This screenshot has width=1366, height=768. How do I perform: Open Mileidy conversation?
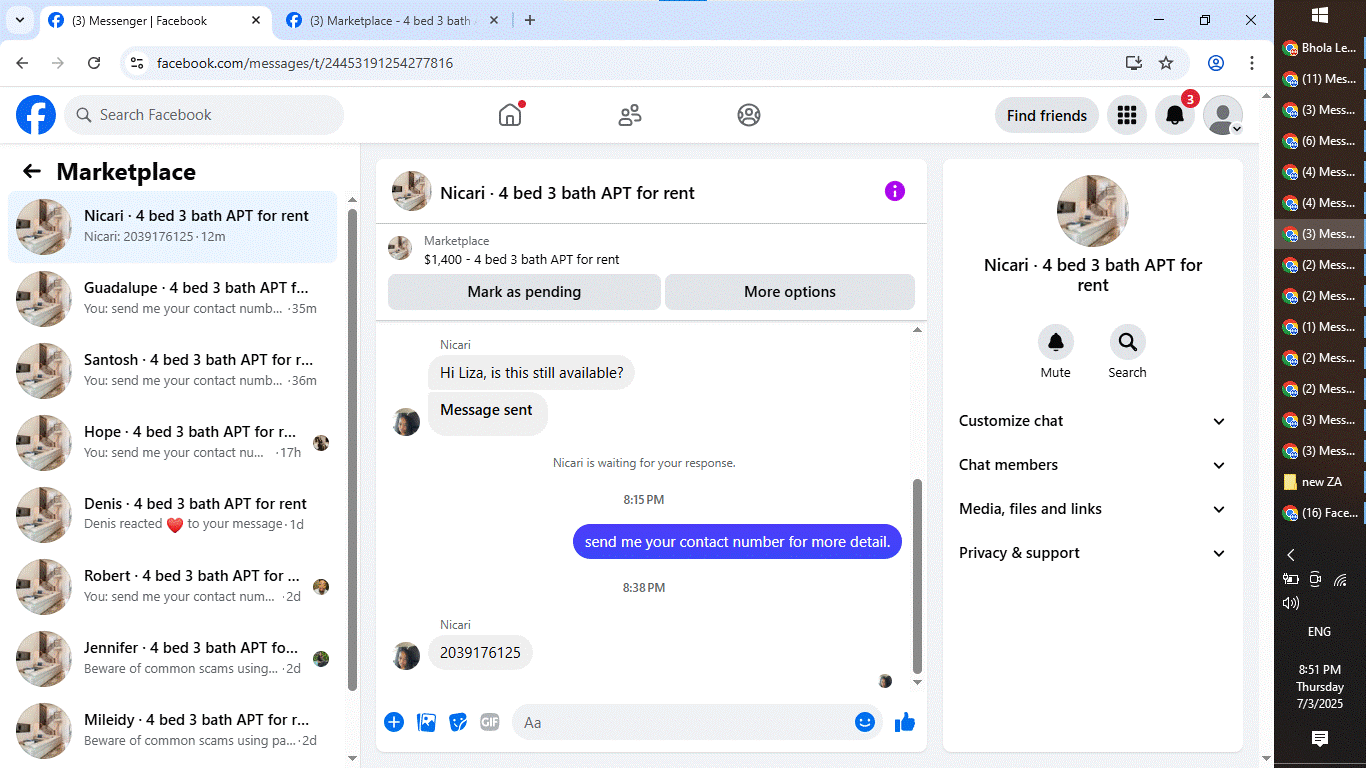[173, 730]
